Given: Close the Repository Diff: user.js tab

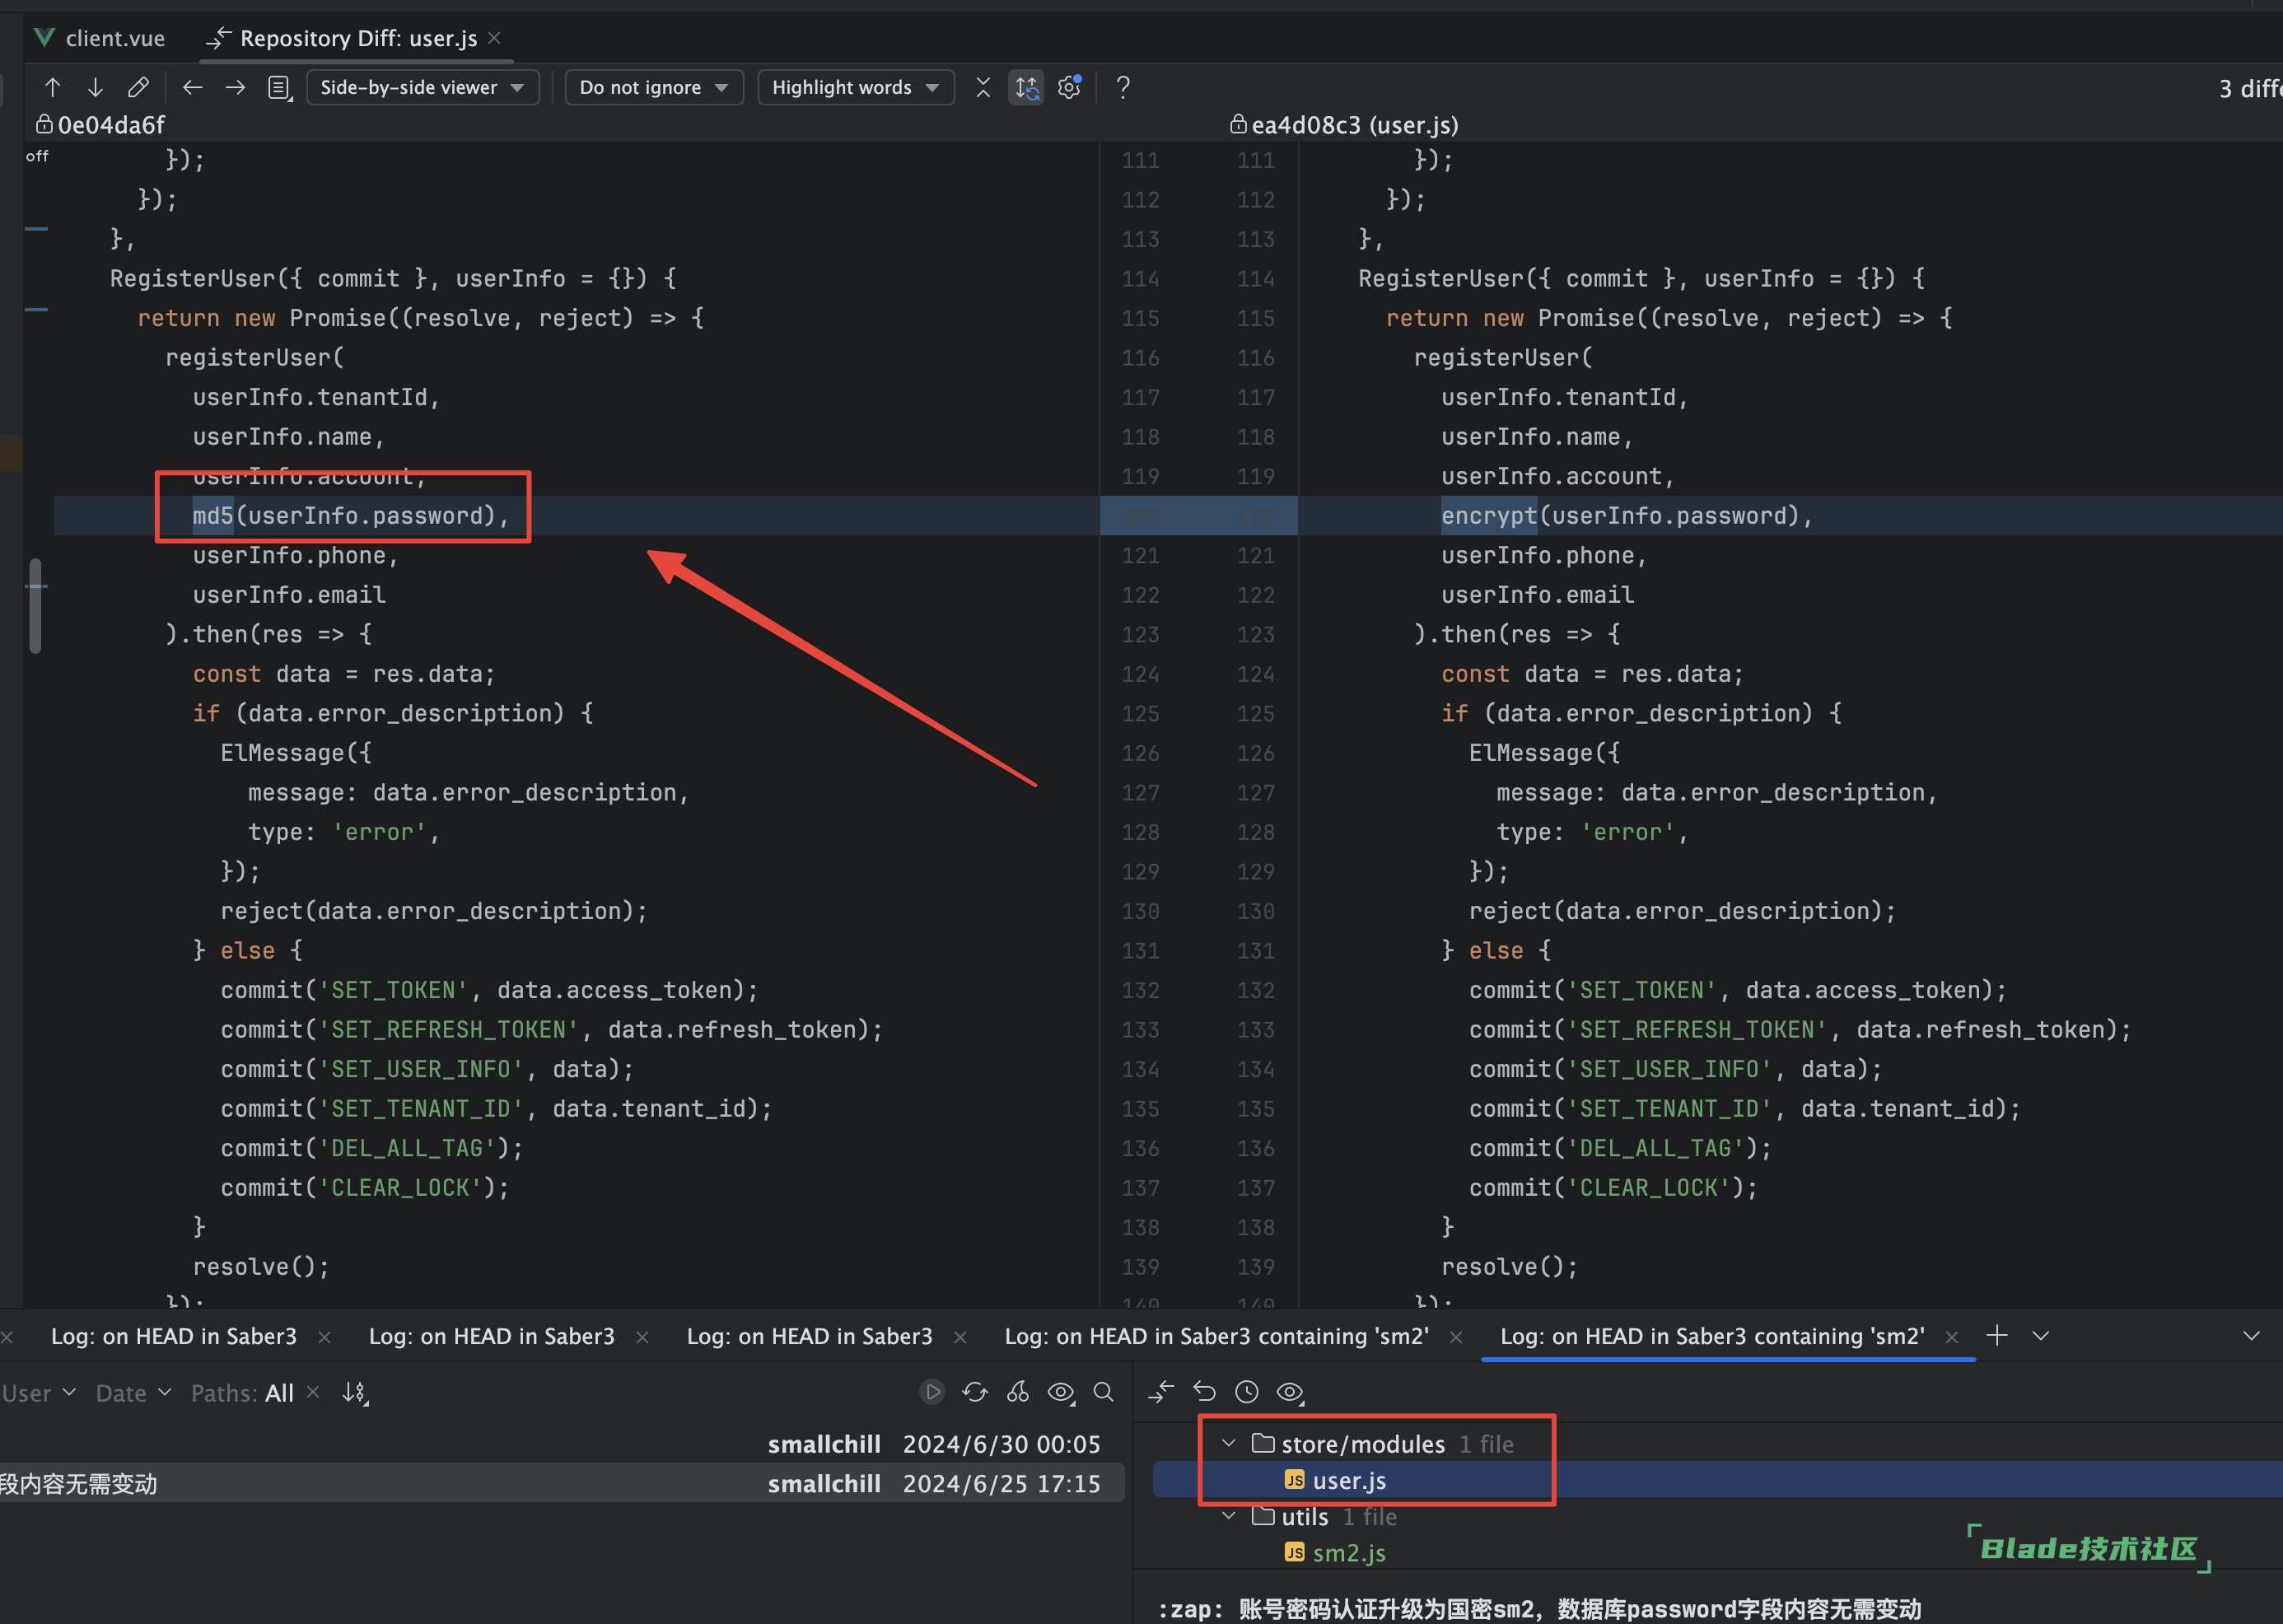Looking at the screenshot, I should (494, 38).
